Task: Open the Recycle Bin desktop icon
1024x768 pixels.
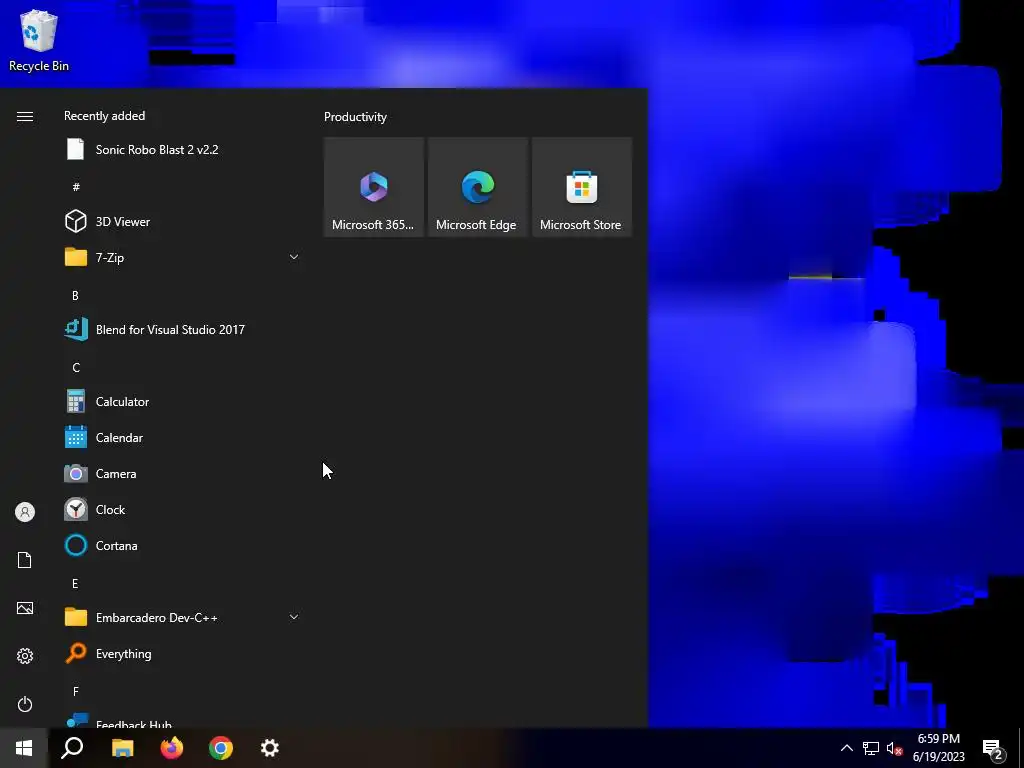Action: click(39, 41)
